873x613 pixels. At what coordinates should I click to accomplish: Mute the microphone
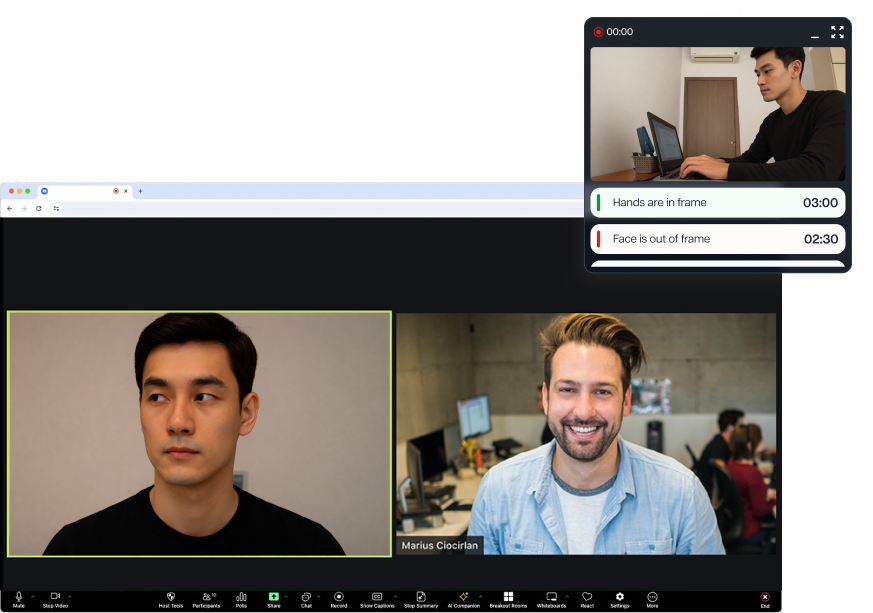(19, 598)
